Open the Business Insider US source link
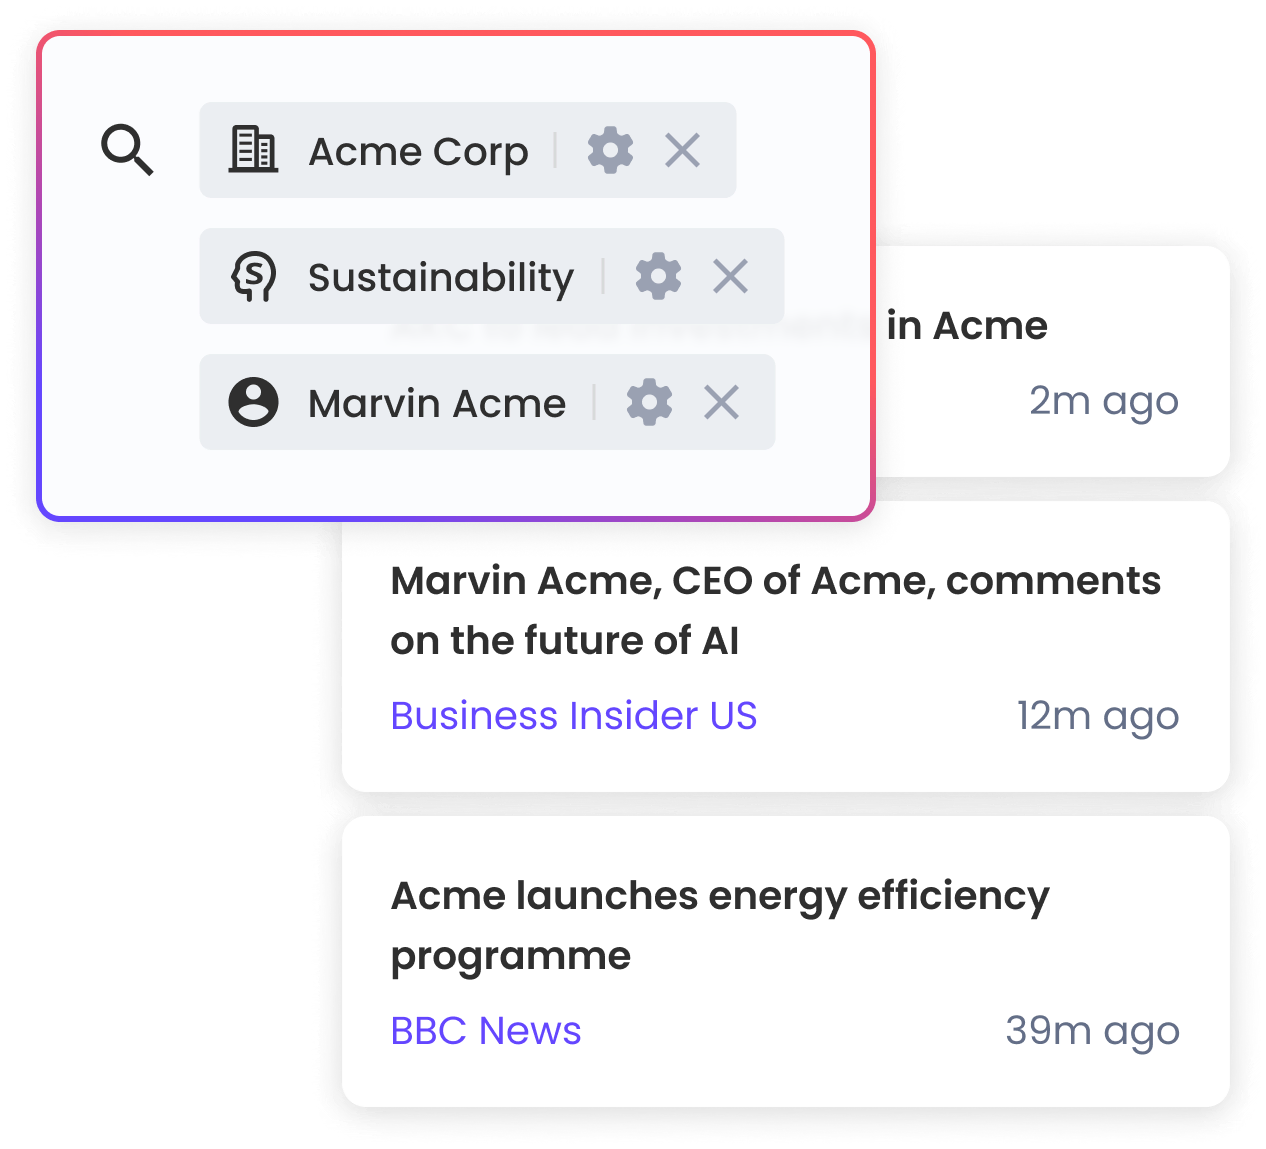The height and width of the screenshot is (1149, 1266). pos(574,716)
